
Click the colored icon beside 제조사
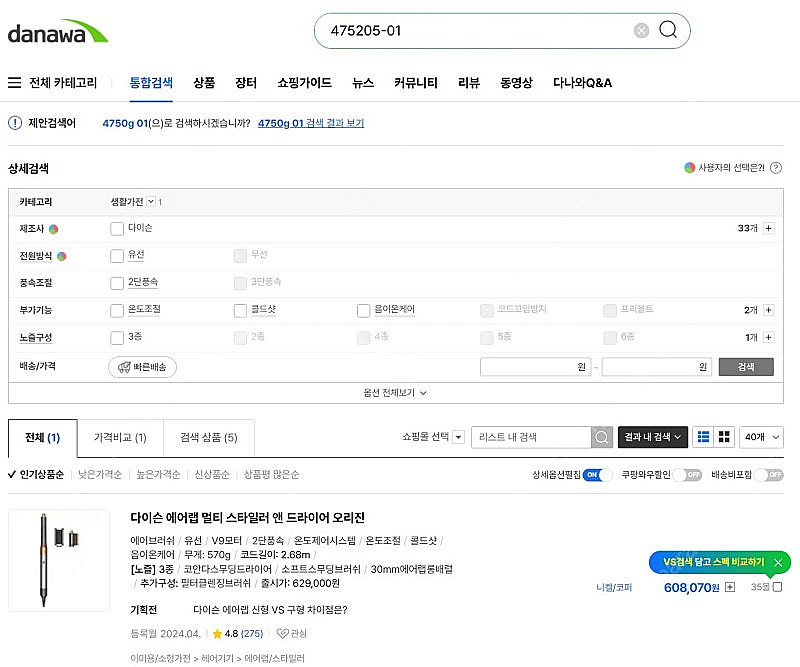(x=54, y=229)
